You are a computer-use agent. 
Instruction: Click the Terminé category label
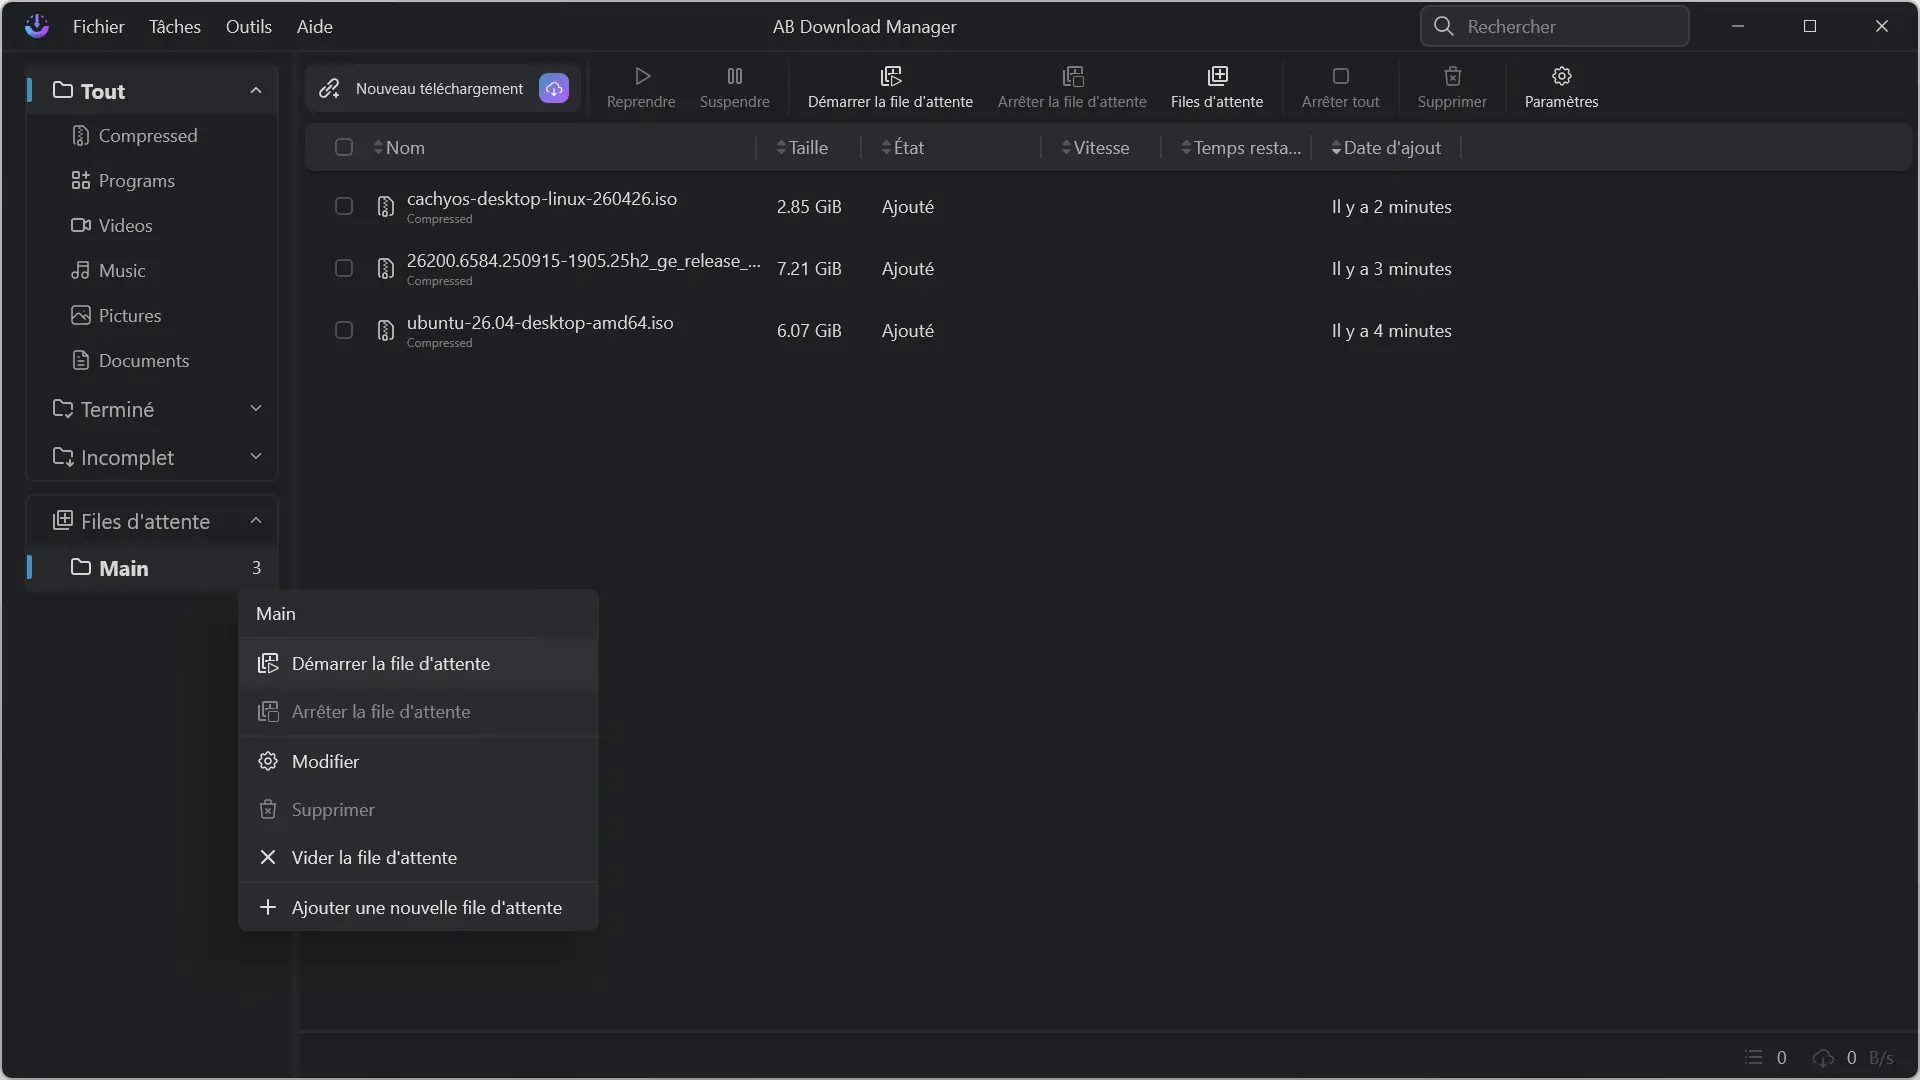tap(117, 409)
